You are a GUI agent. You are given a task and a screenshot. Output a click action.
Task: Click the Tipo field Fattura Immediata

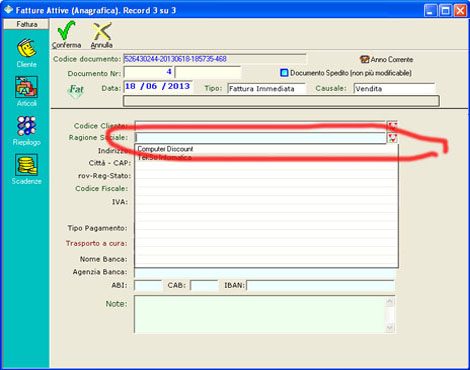point(266,89)
